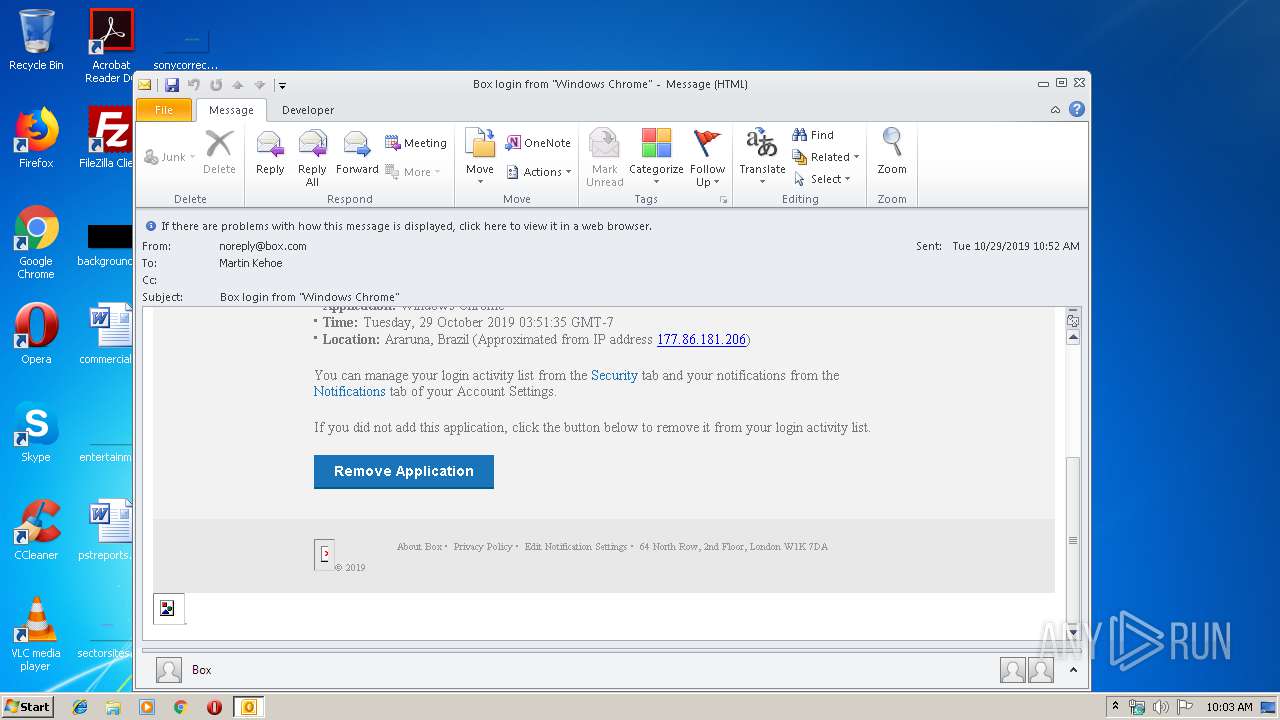Image resolution: width=1280 pixels, height=720 pixels.
Task: Click the taskbar clock showing 10:03 AM
Action: [1229, 707]
